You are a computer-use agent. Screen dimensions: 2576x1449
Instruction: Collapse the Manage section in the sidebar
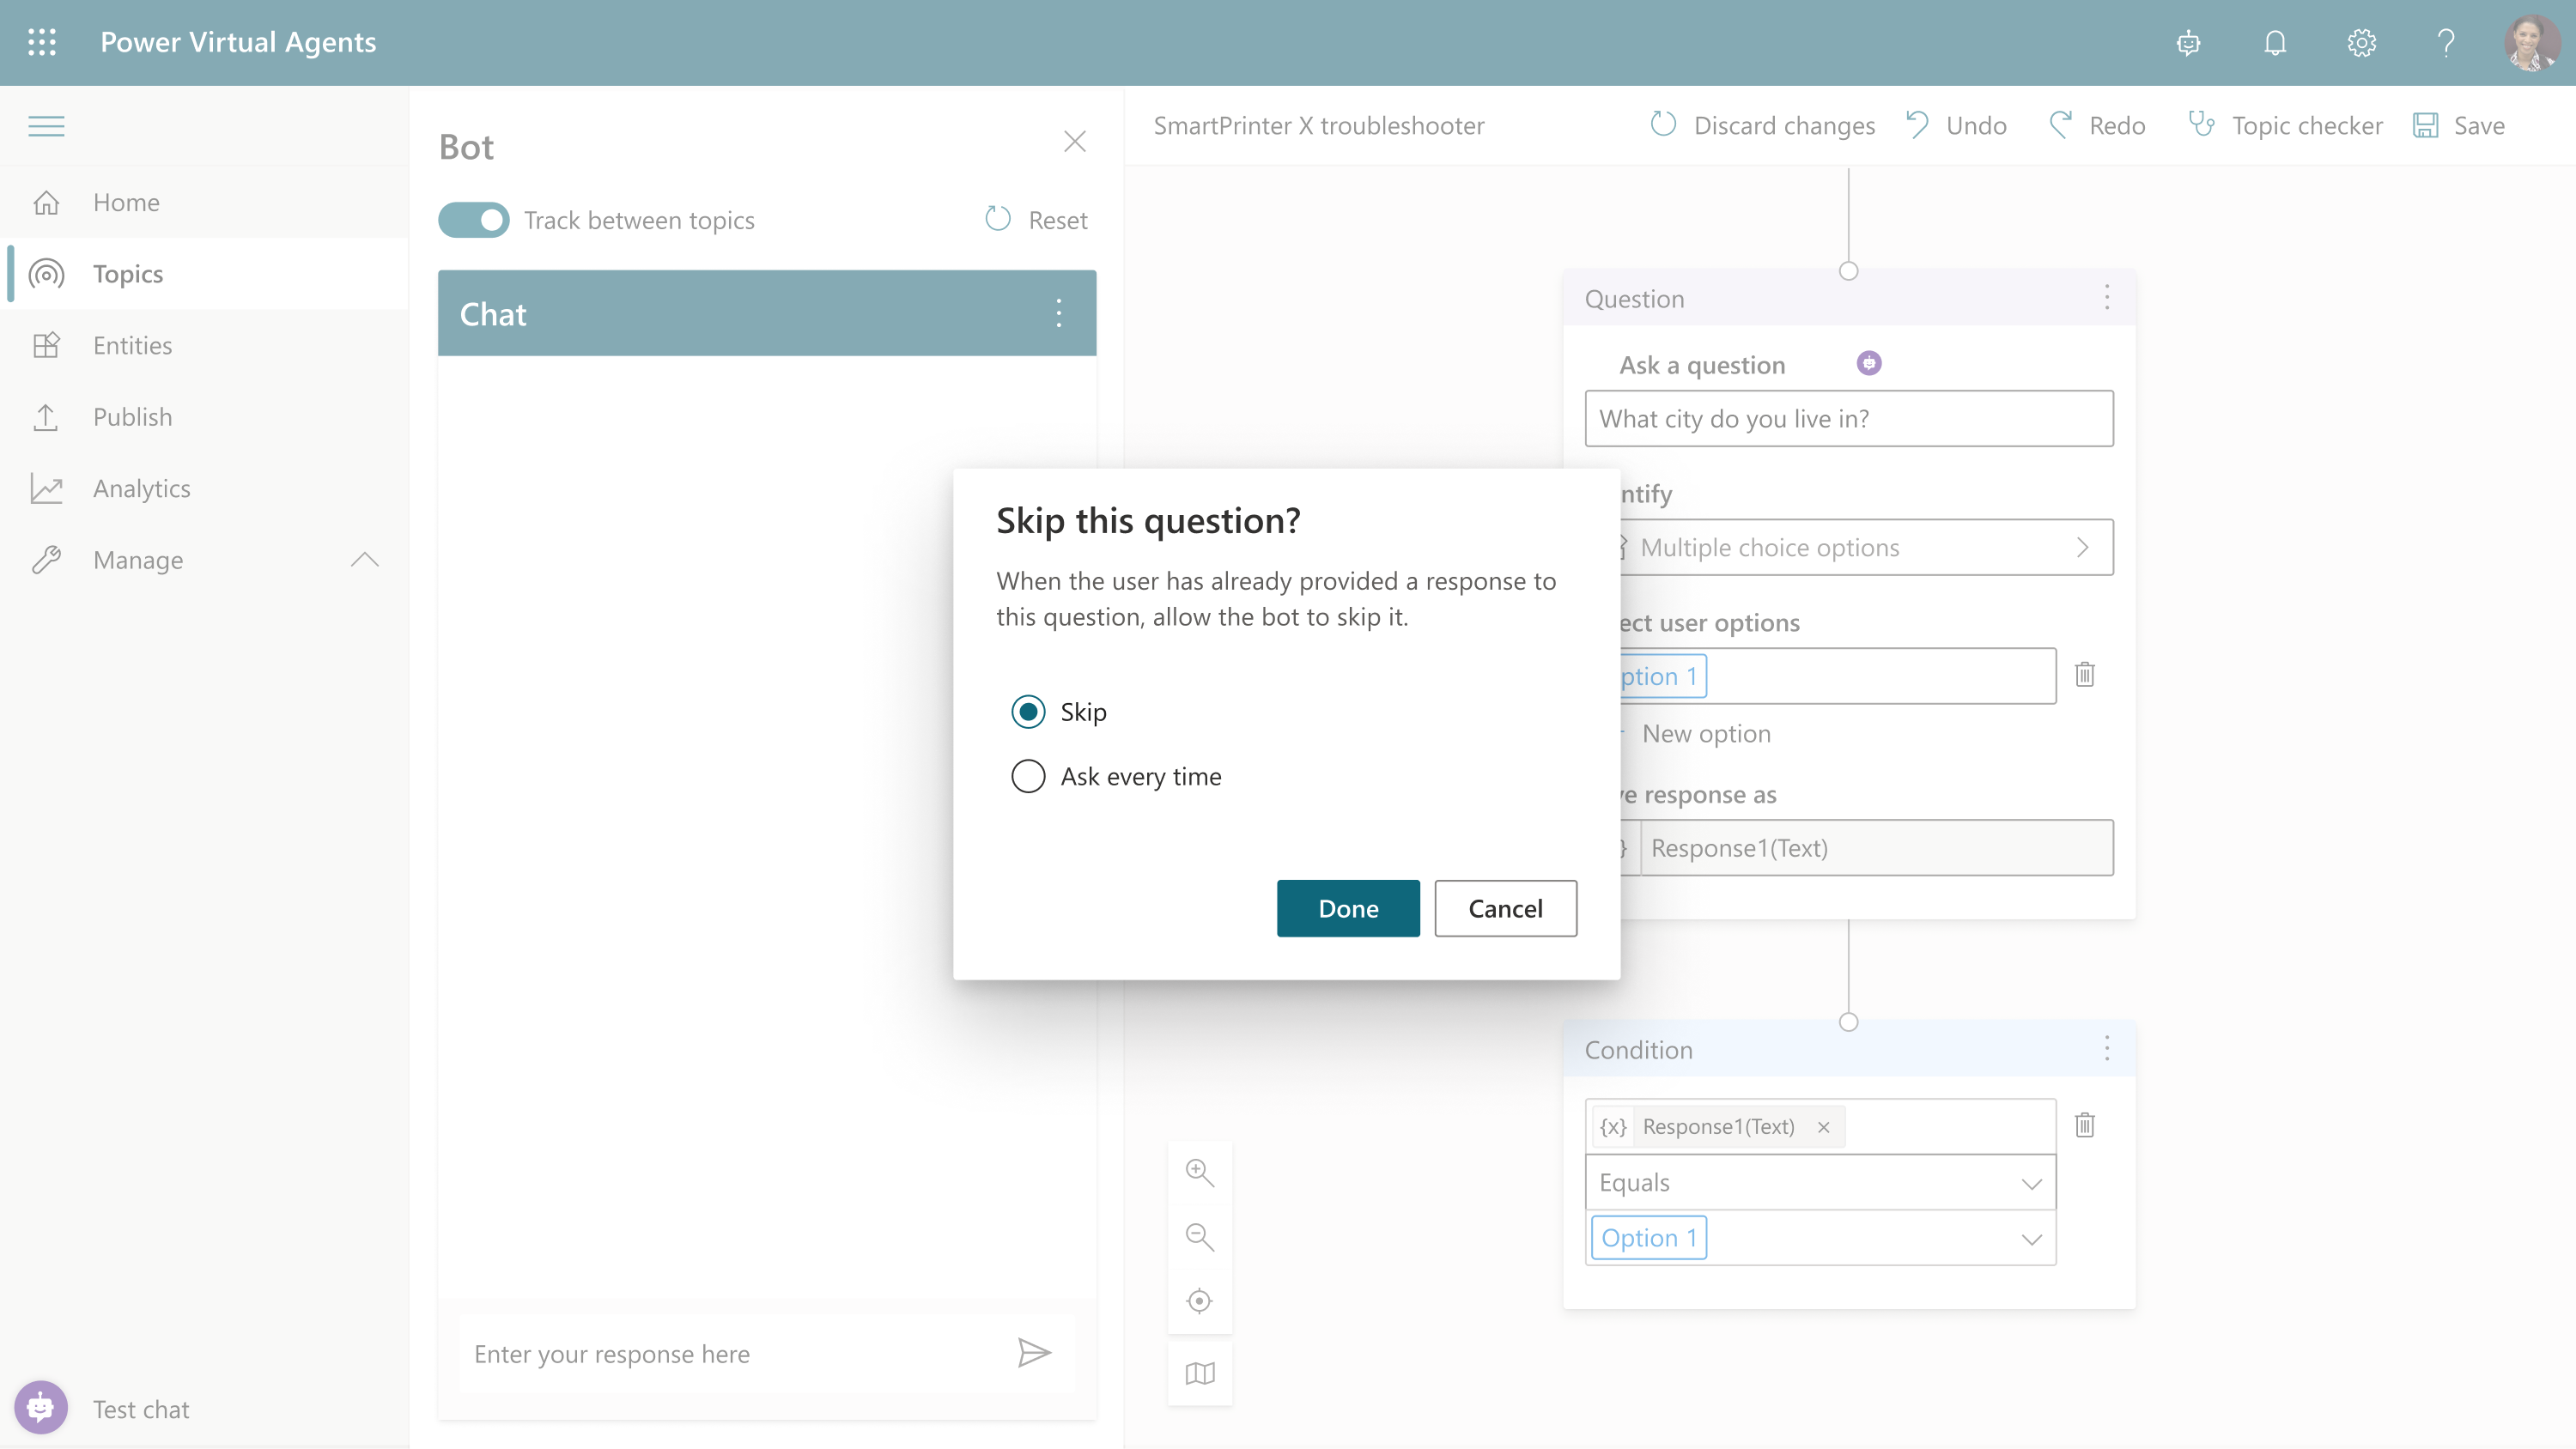pyautogui.click(x=364, y=559)
